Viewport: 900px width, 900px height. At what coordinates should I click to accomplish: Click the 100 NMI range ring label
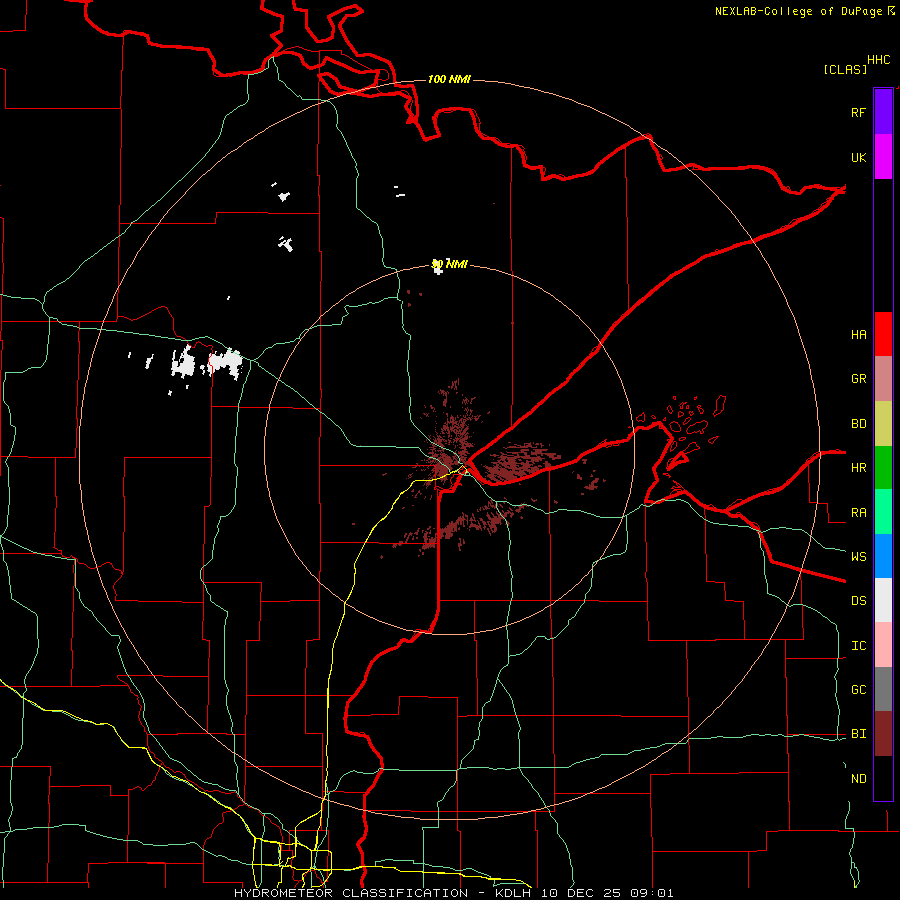tap(449, 79)
